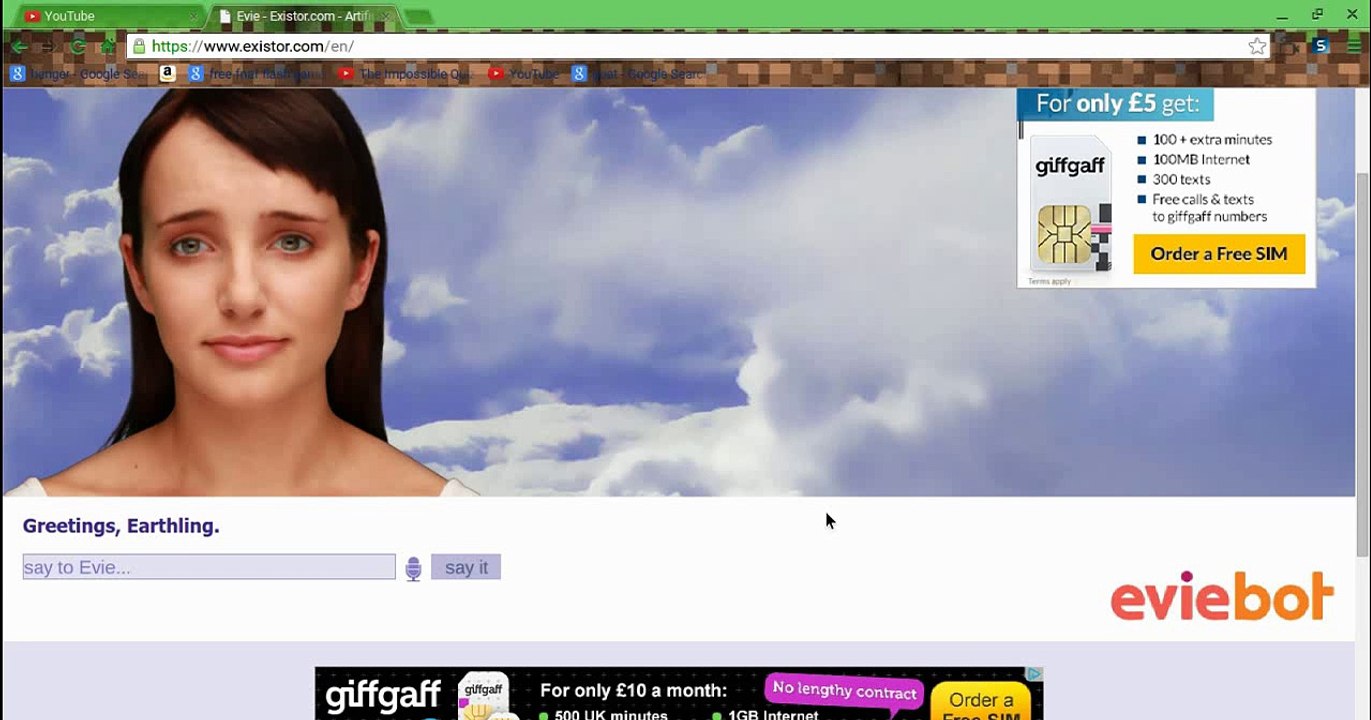Click 'For only £10 a month:' banner text

tap(633, 690)
